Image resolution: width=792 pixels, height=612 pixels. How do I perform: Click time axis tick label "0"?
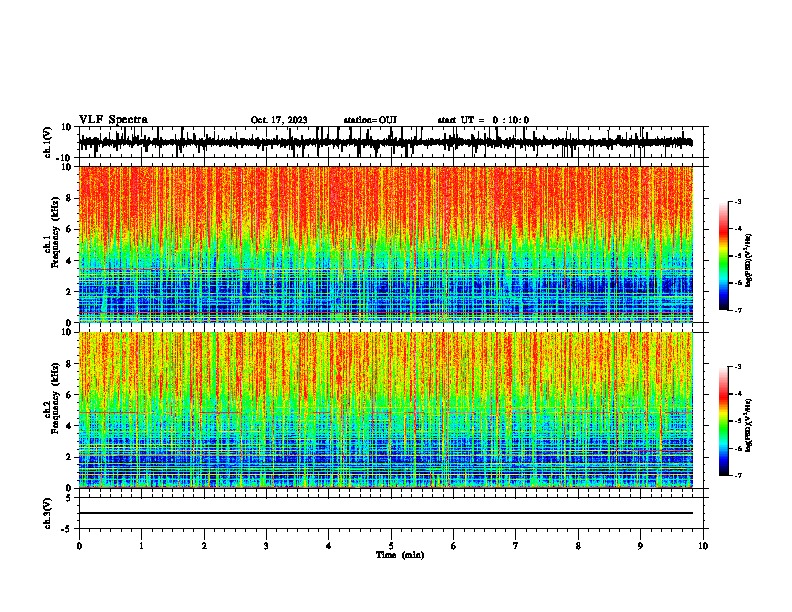[79, 546]
